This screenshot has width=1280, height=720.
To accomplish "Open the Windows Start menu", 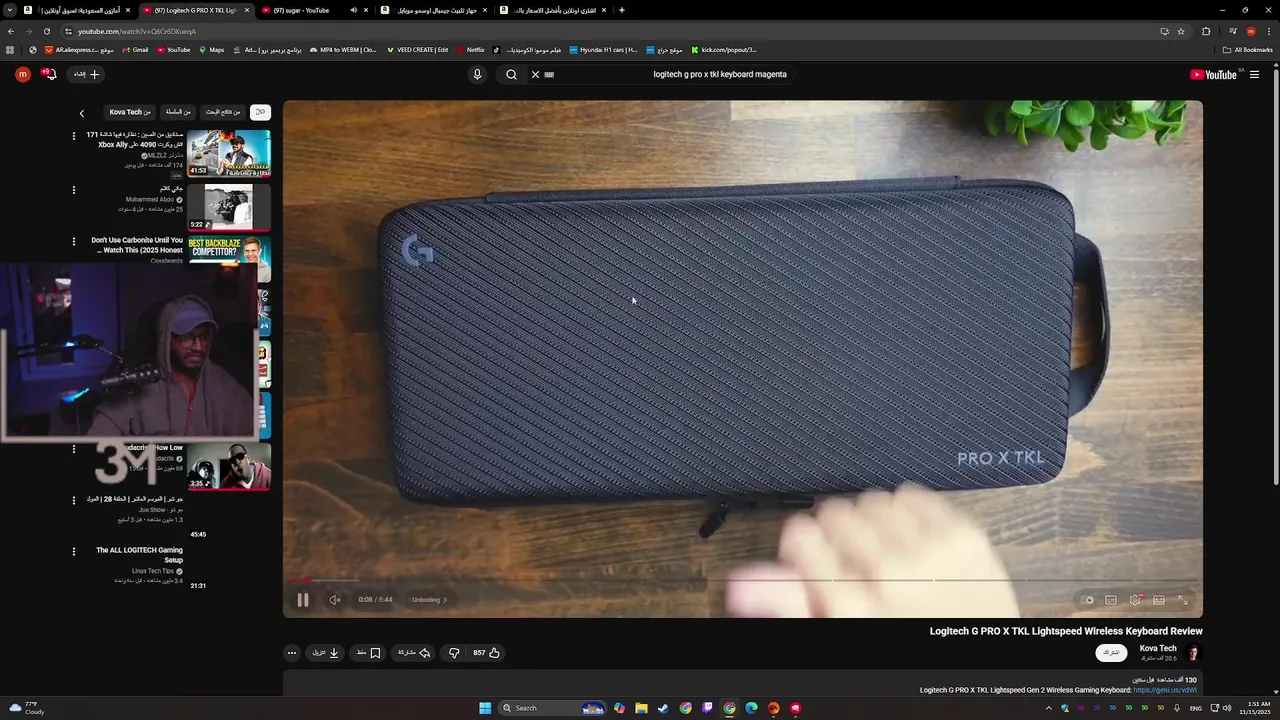I will coord(485,708).
